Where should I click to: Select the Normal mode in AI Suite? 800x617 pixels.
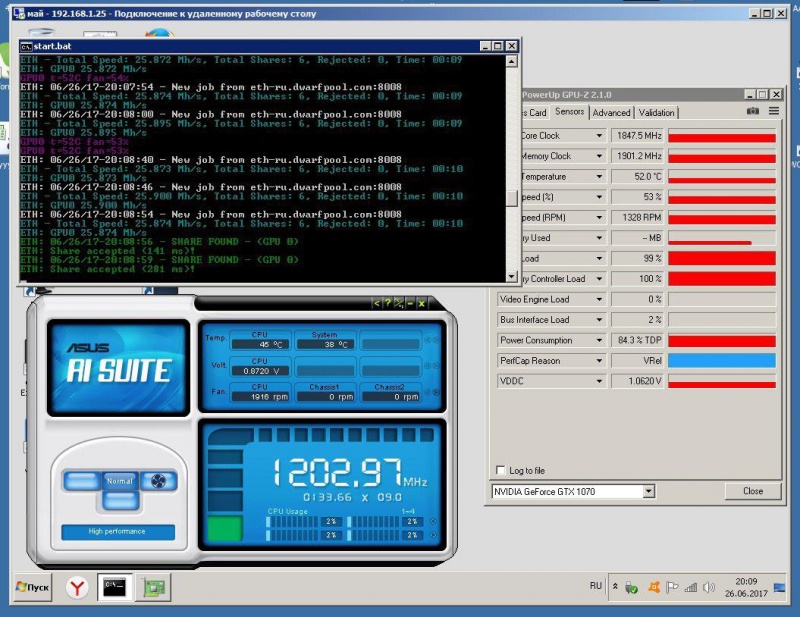(x=119, y=481)
